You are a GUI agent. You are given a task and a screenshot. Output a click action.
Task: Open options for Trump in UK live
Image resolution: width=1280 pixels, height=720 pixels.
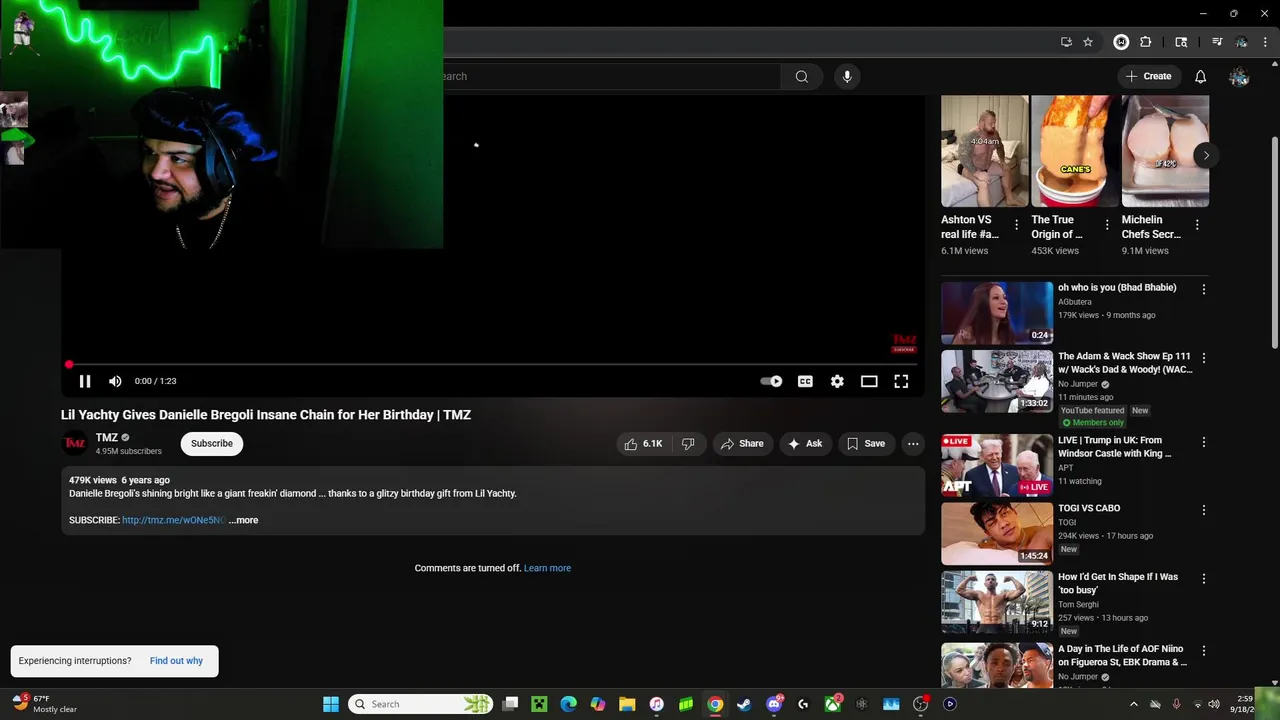1204,442
